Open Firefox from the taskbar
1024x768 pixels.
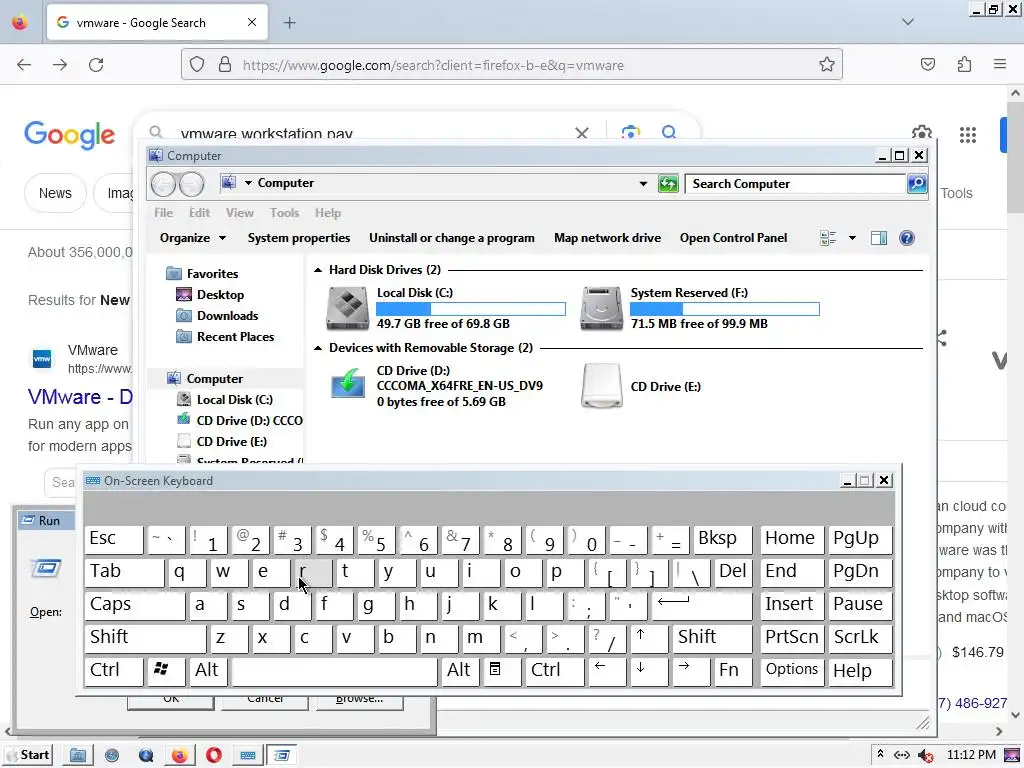[x=180, y=756]
